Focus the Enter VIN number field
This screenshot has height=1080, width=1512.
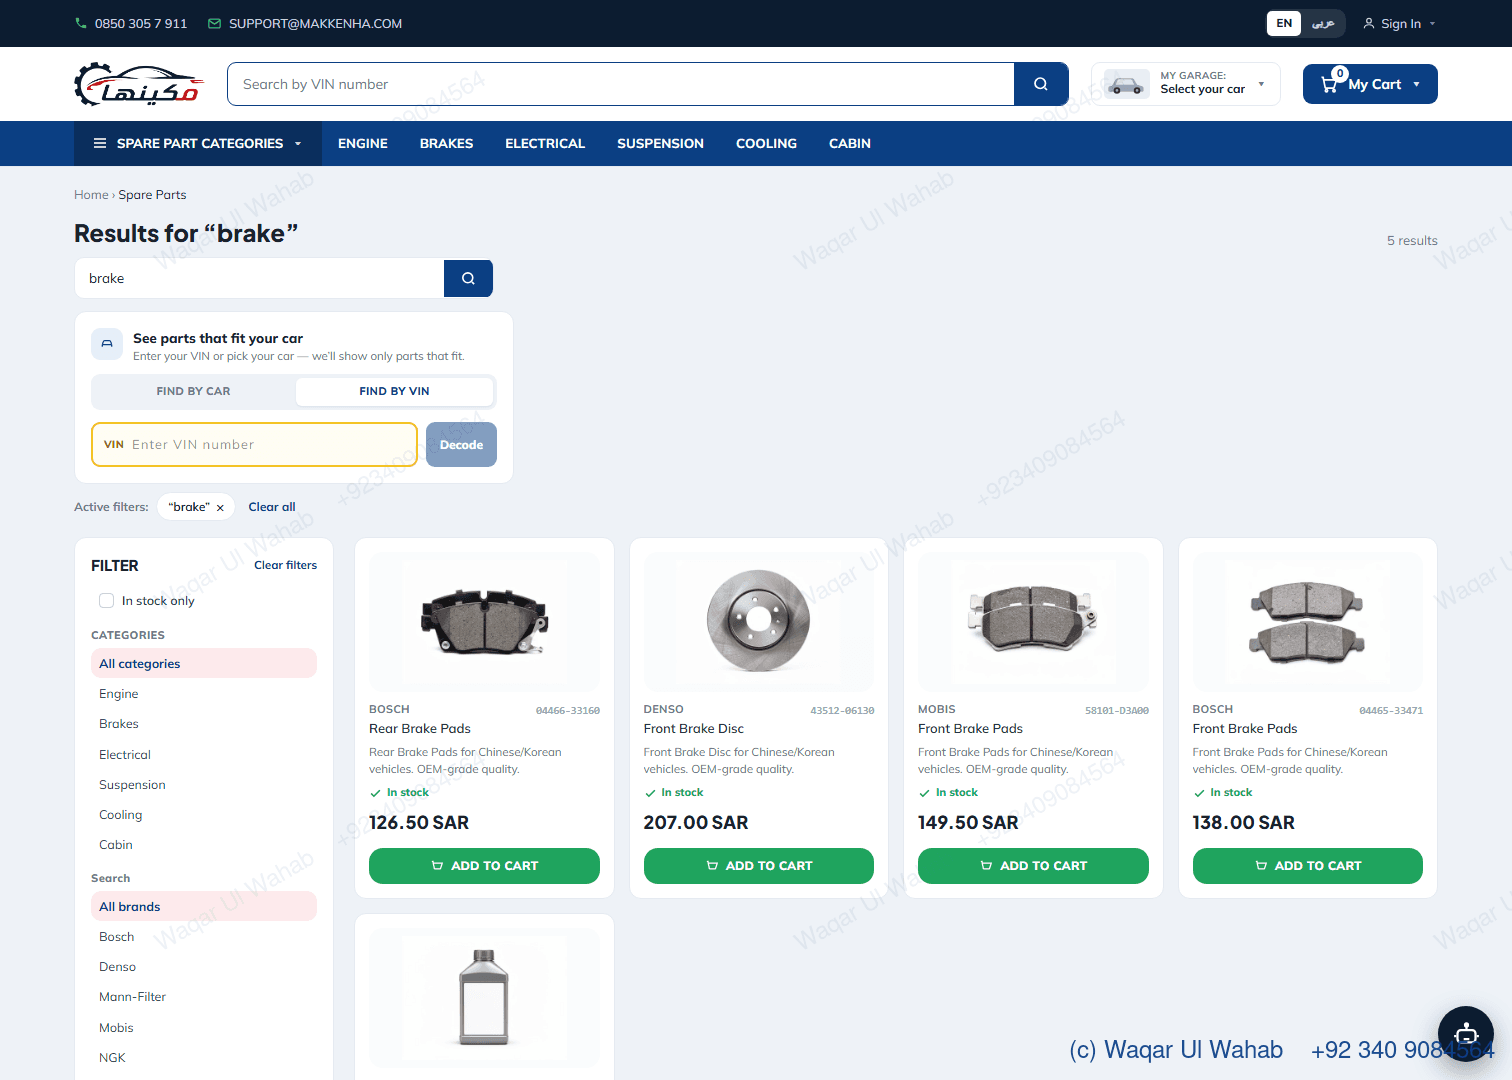[x=254, y=444]
